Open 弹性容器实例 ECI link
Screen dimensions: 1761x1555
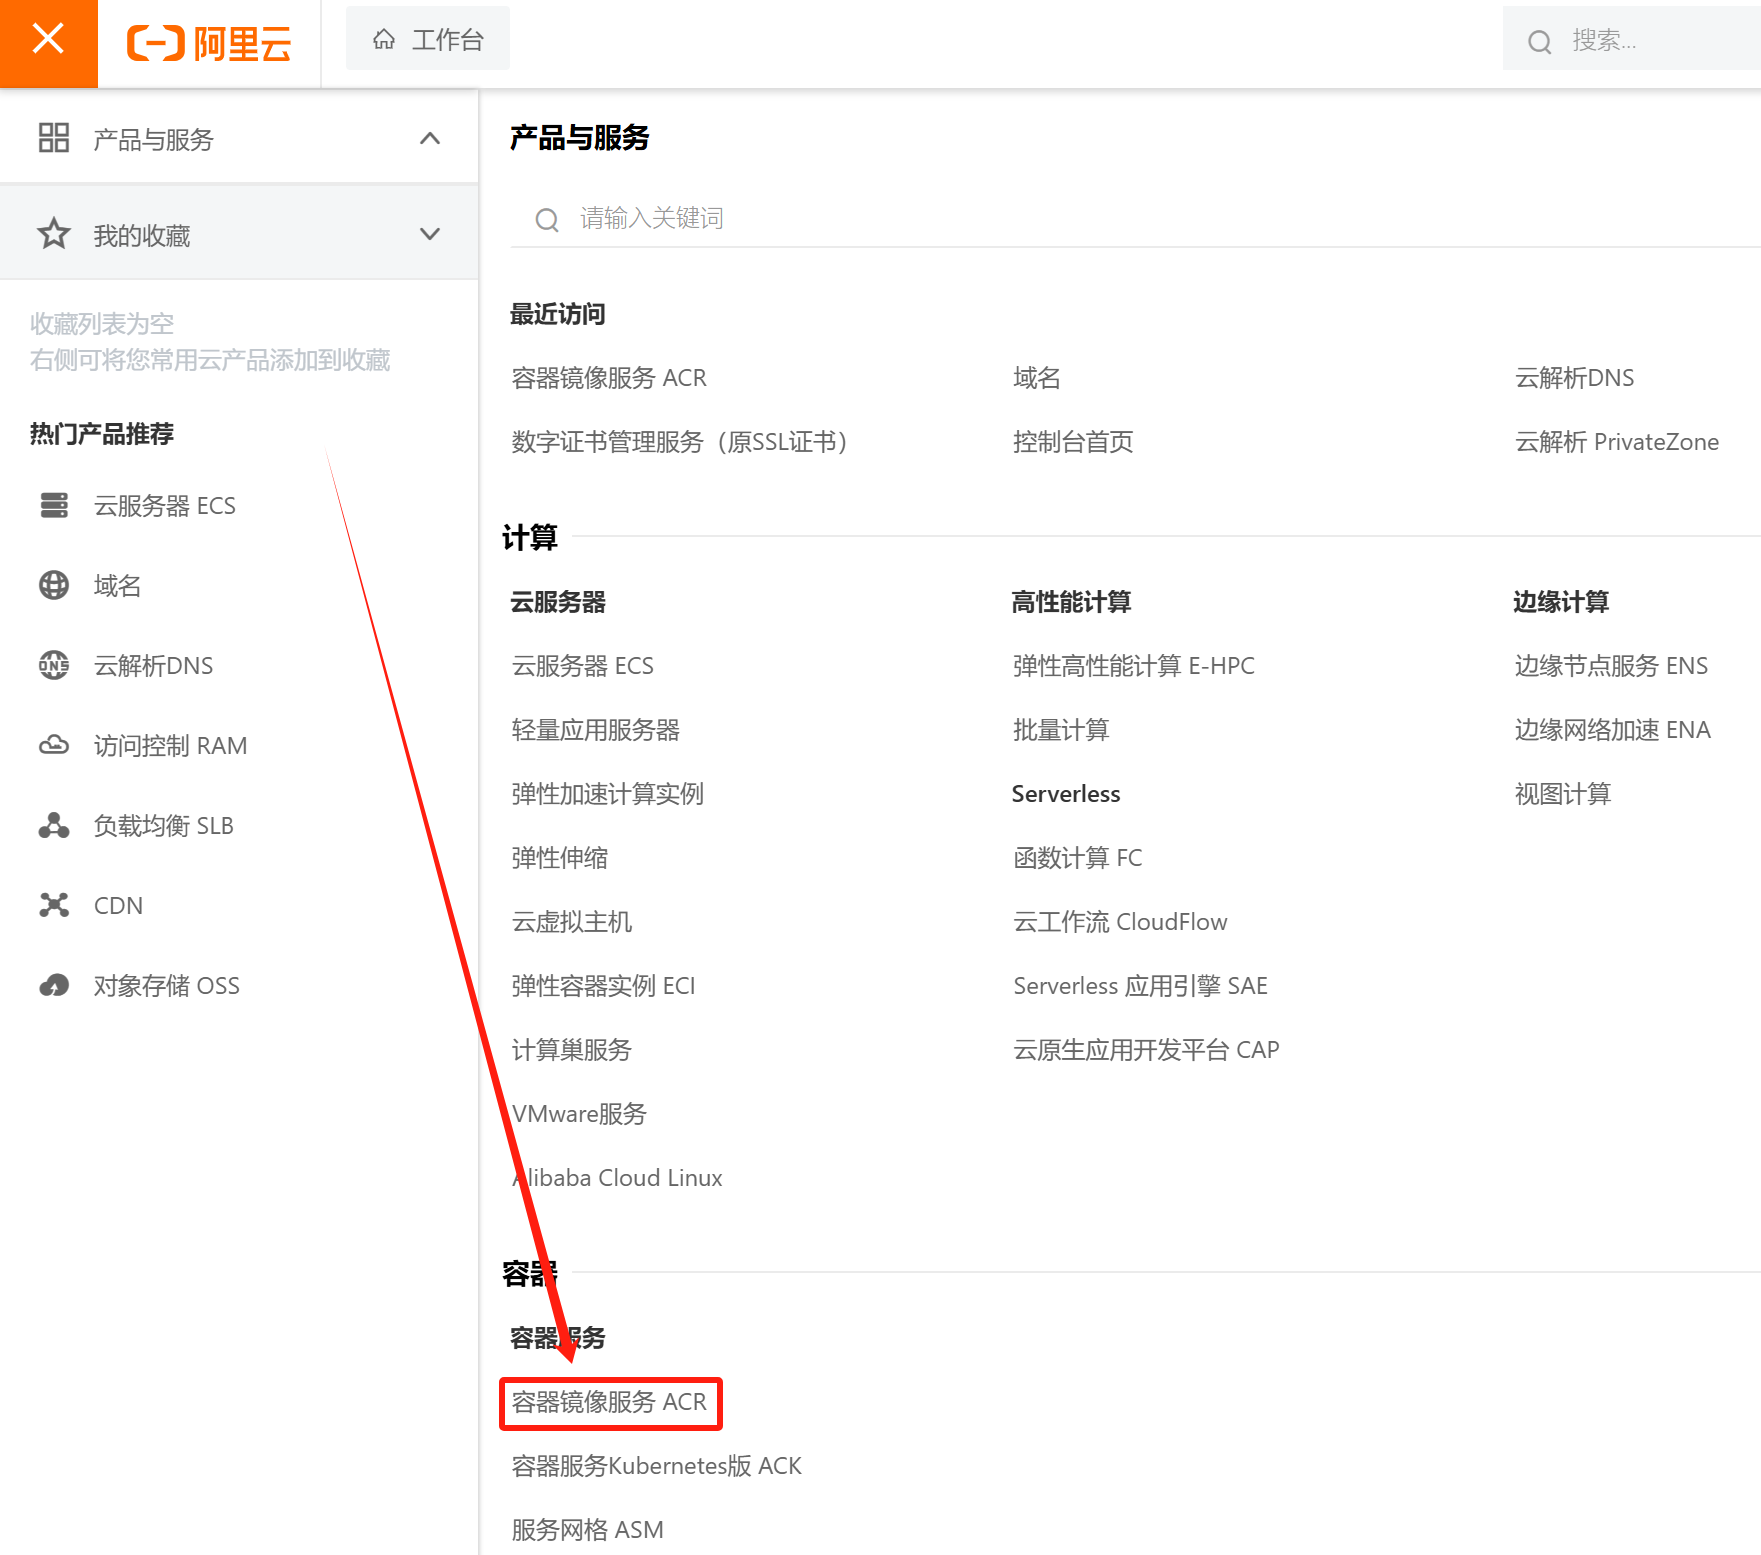603,986
